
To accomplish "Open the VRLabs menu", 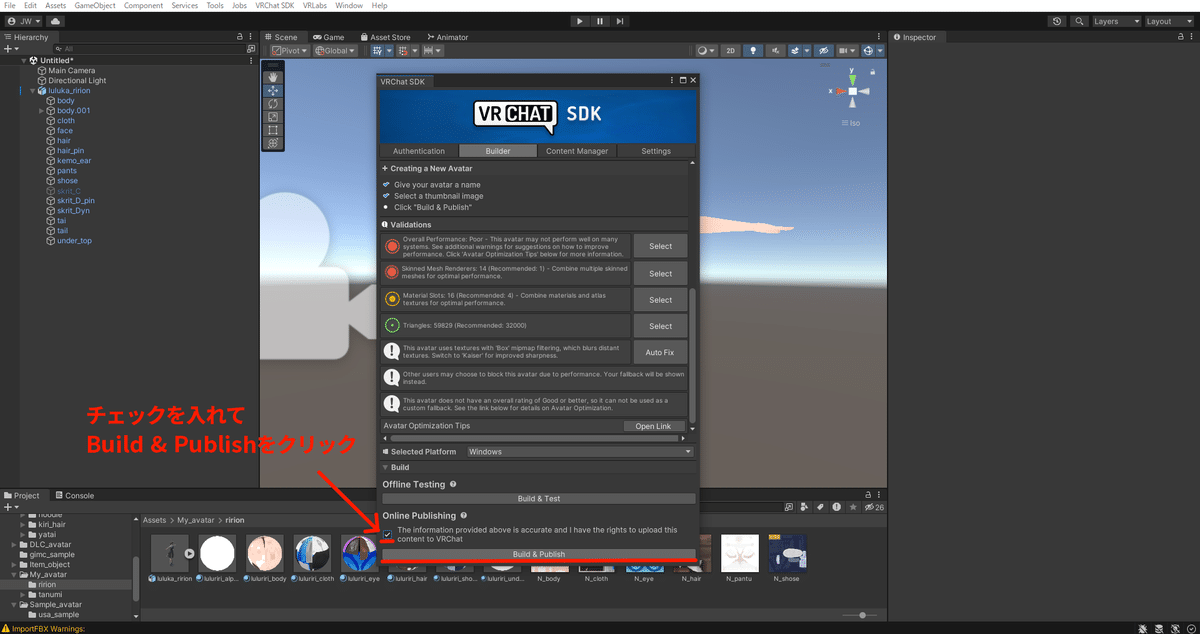I will 315,6.
